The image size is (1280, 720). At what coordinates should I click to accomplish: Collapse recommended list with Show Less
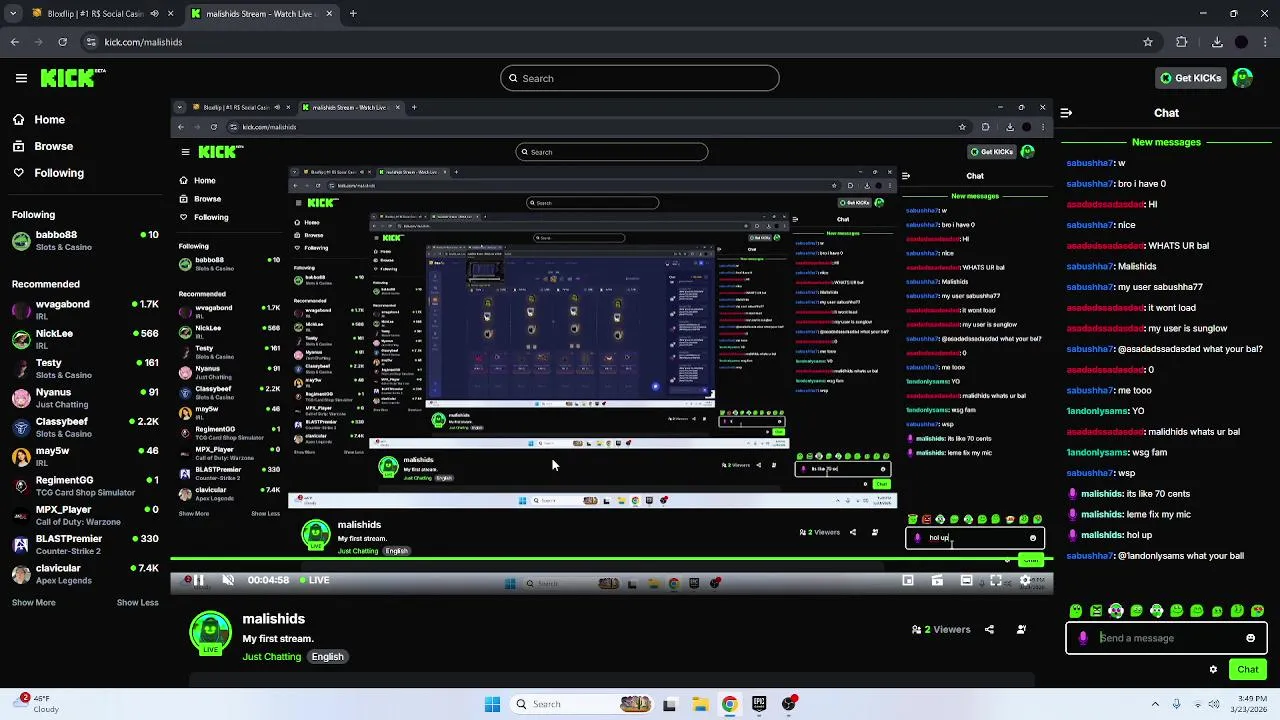(x=137, y=603)
